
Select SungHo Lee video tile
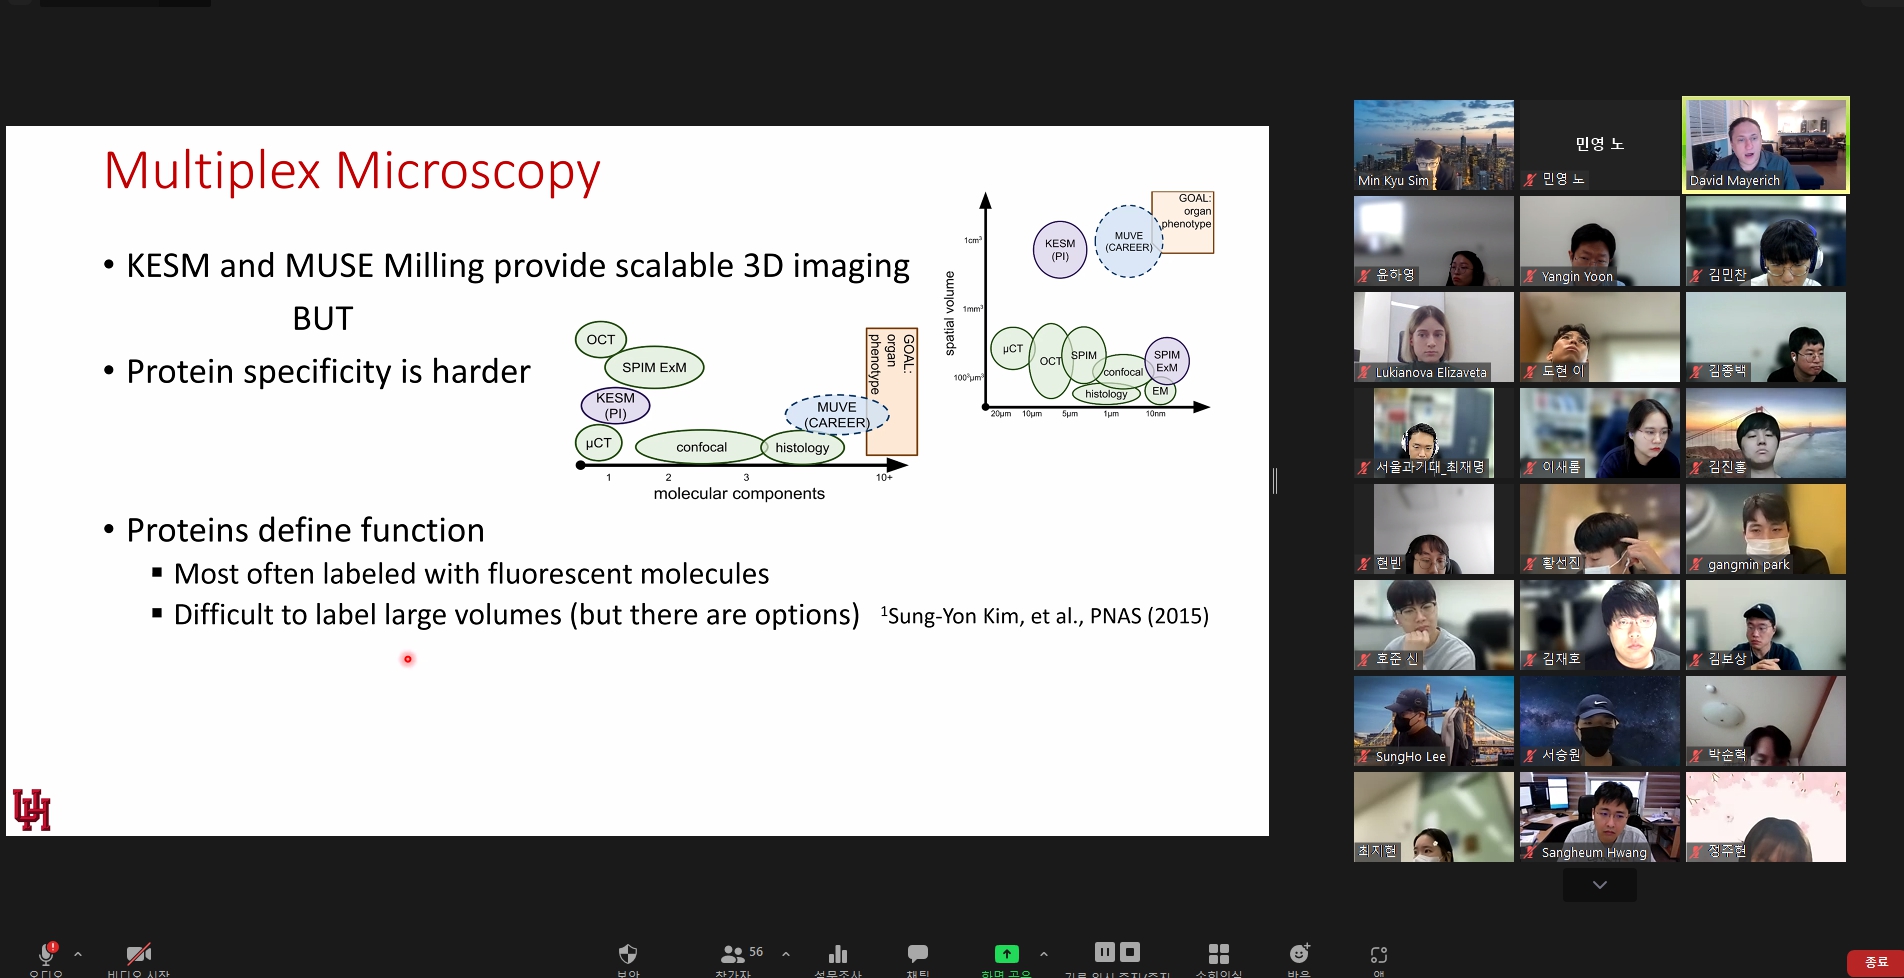click(x=1434, y=721)
